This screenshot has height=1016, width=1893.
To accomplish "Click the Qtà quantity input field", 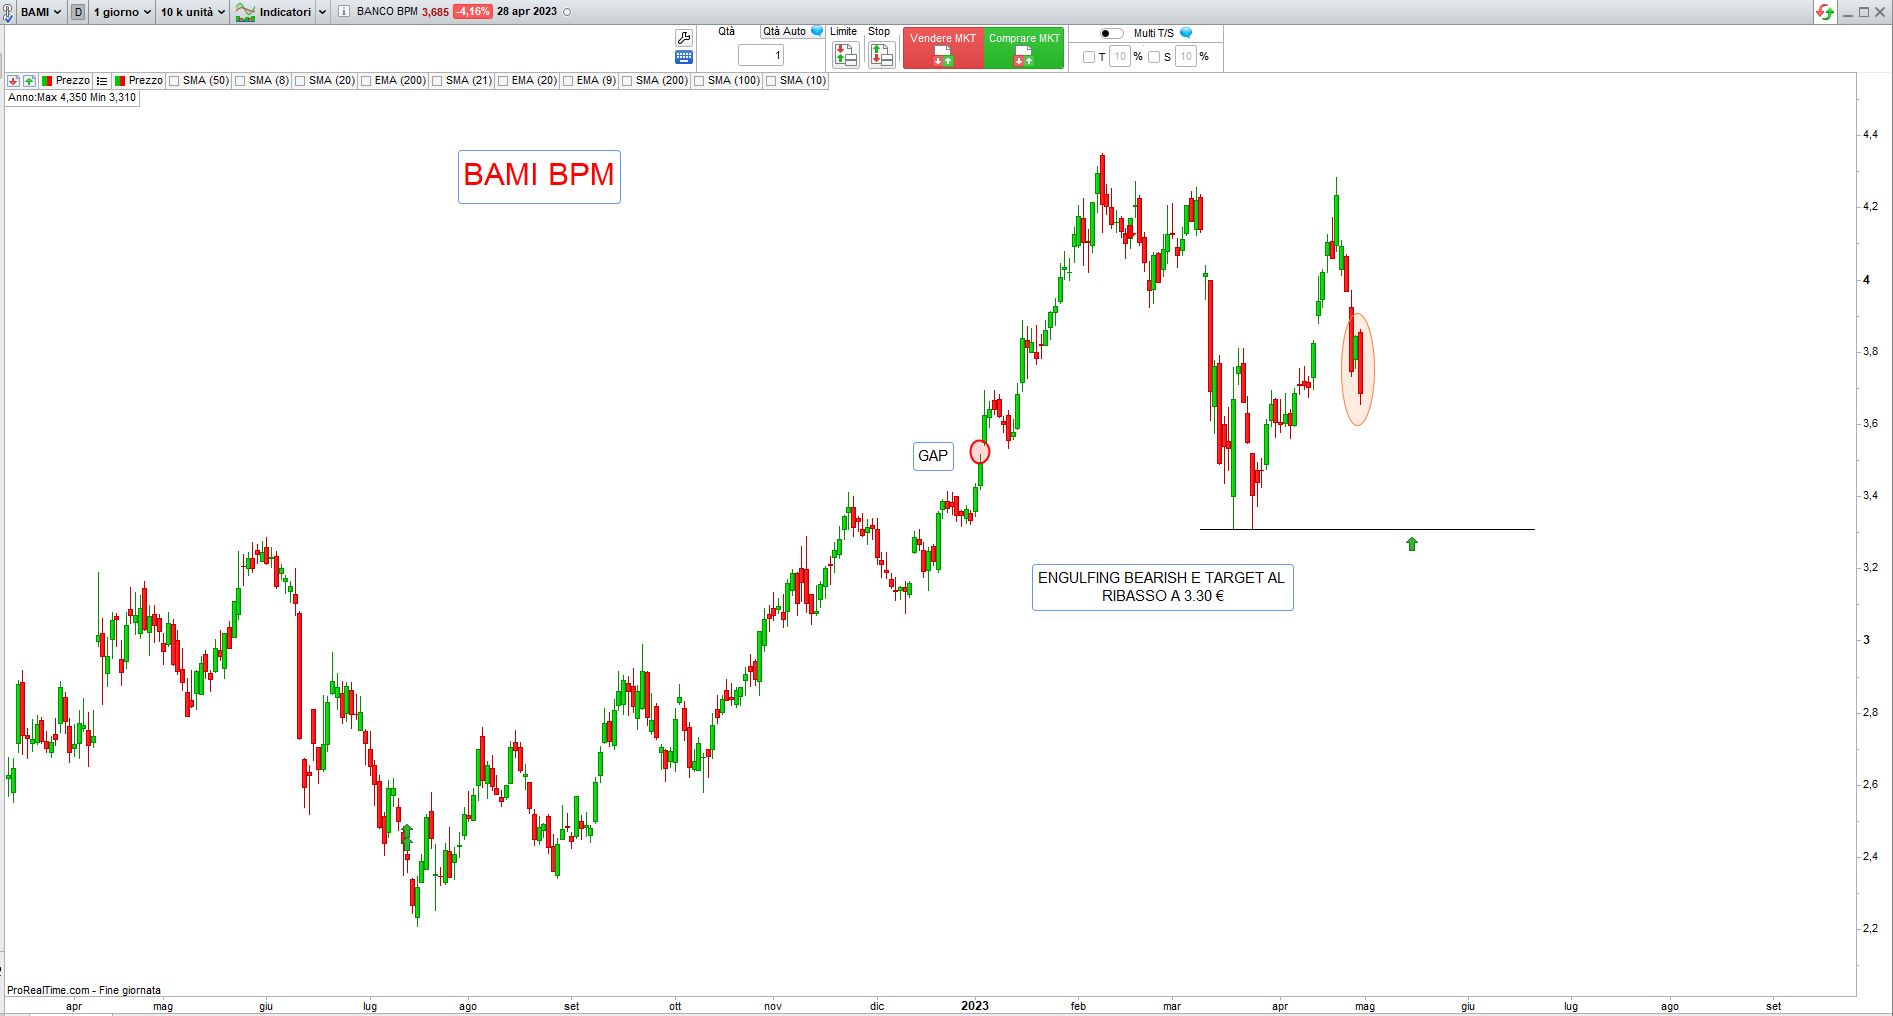I will [x=761, y=55].
